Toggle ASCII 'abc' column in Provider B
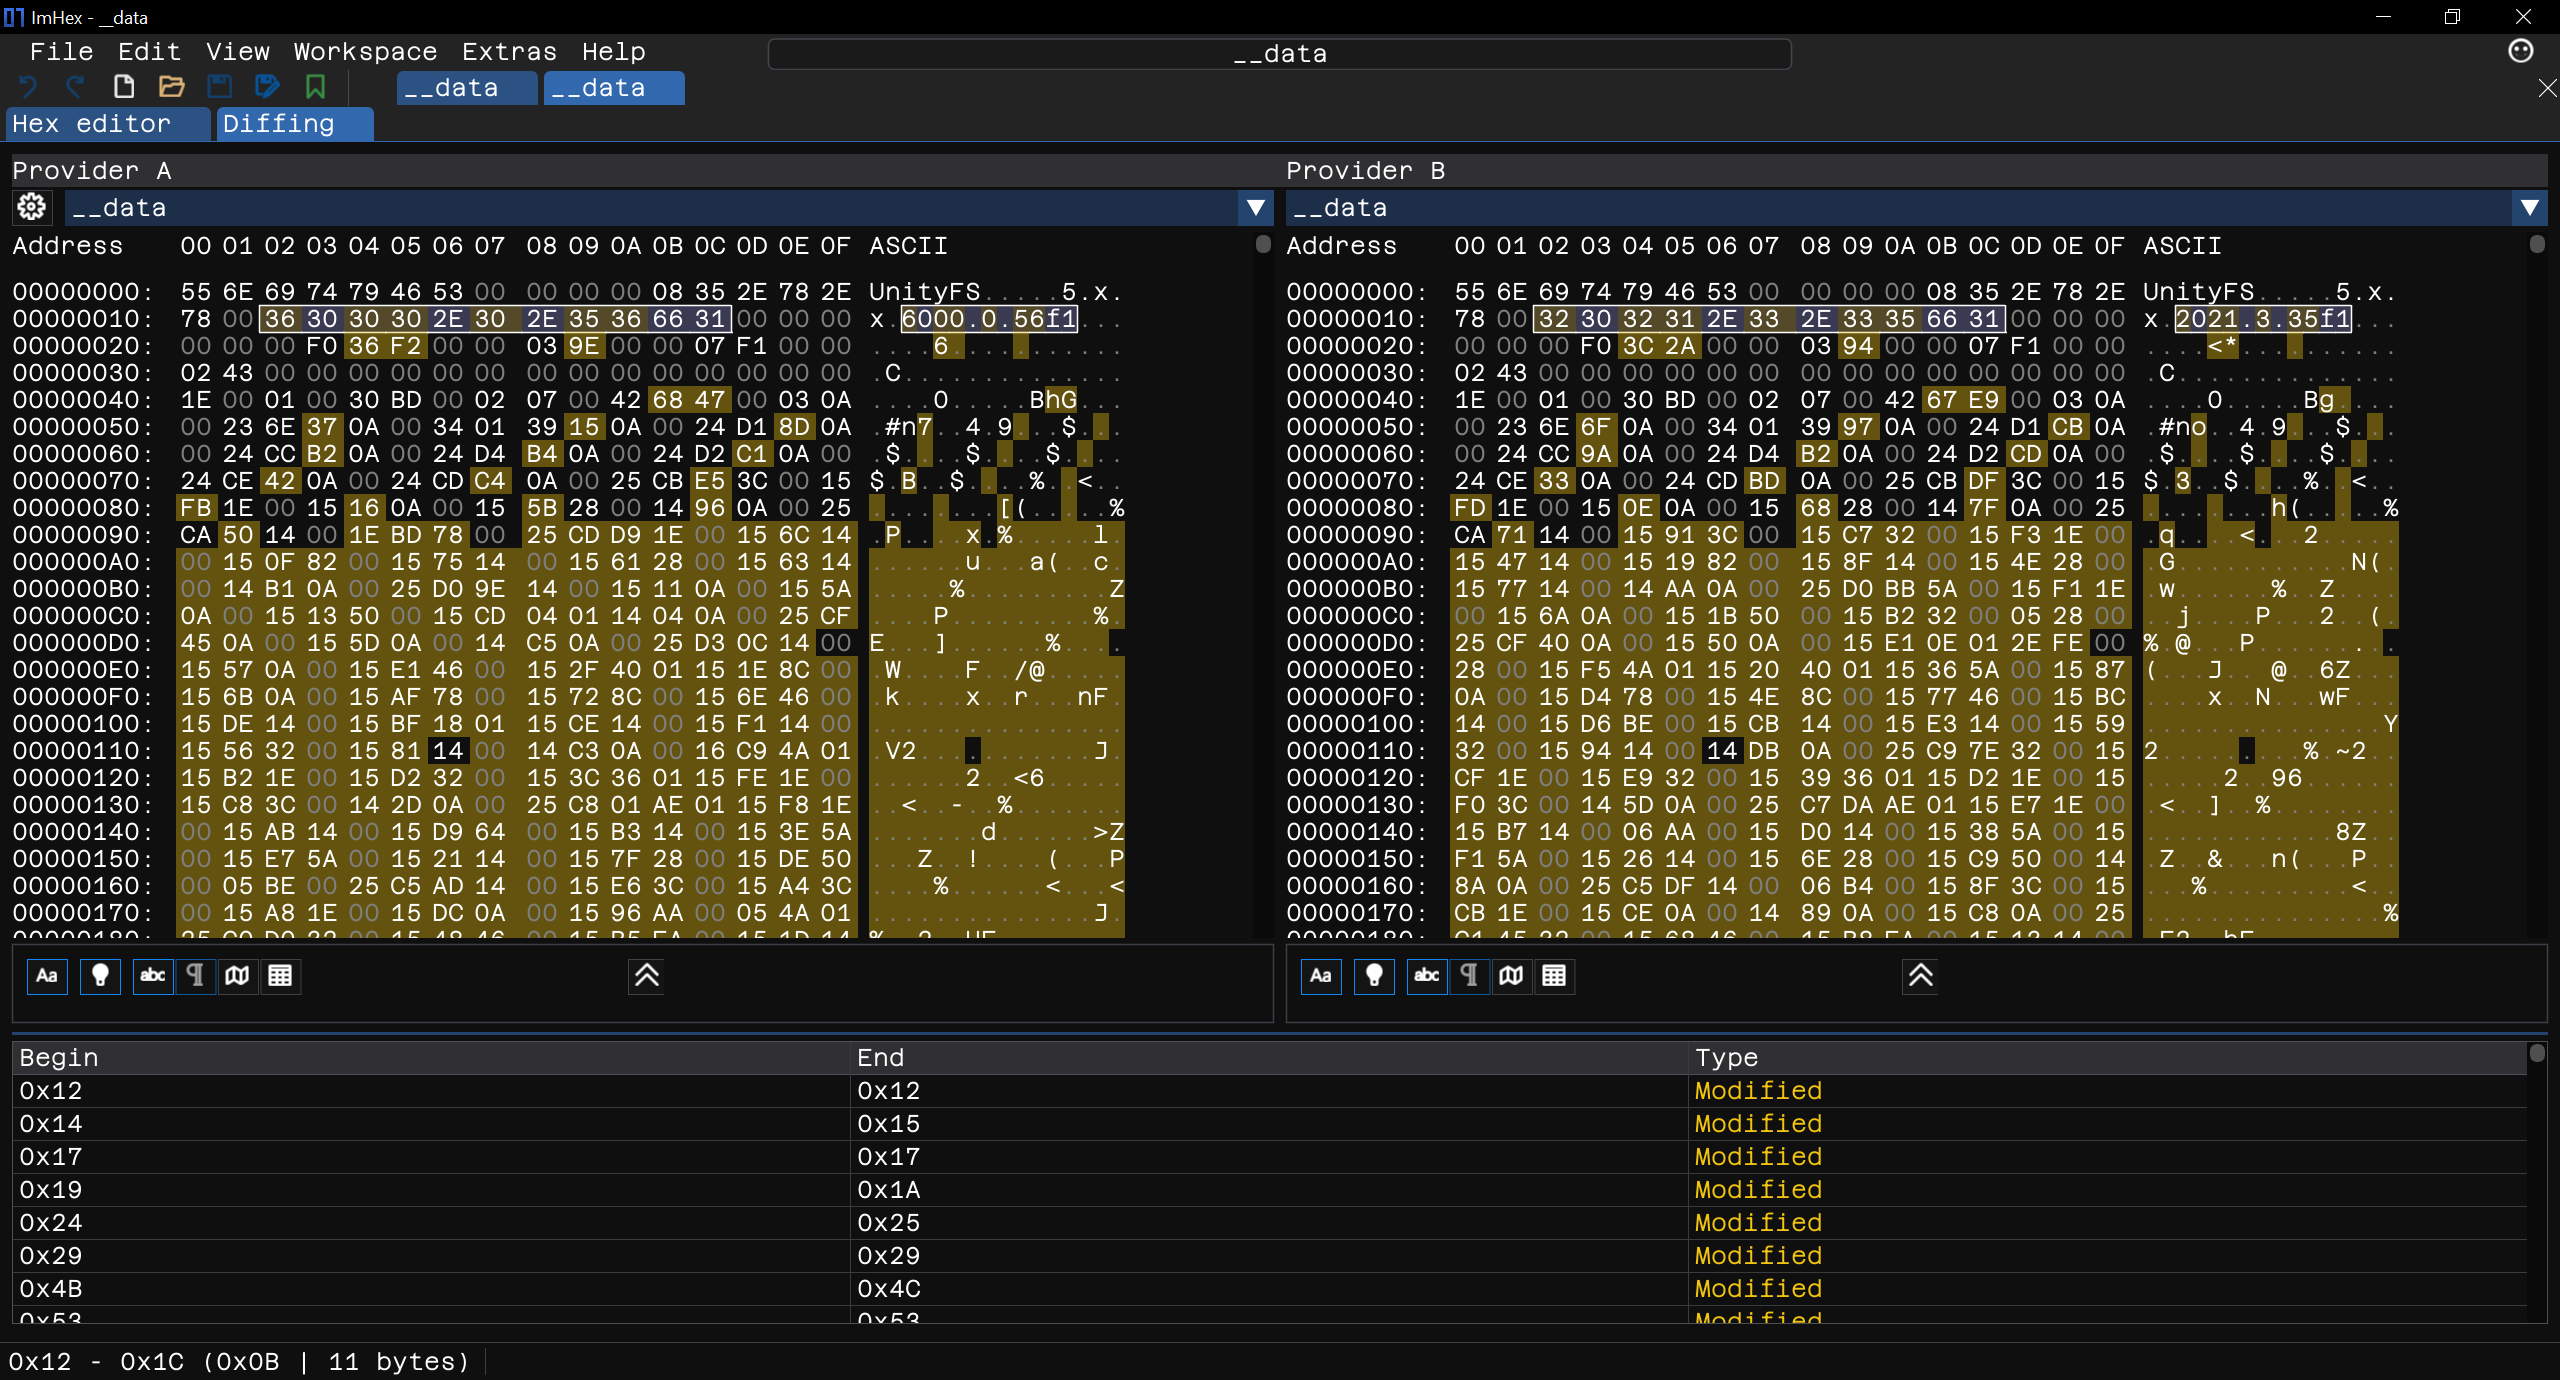Screen dimensions: 2560x1380 pyautogui.click(x=1426, y=976)
